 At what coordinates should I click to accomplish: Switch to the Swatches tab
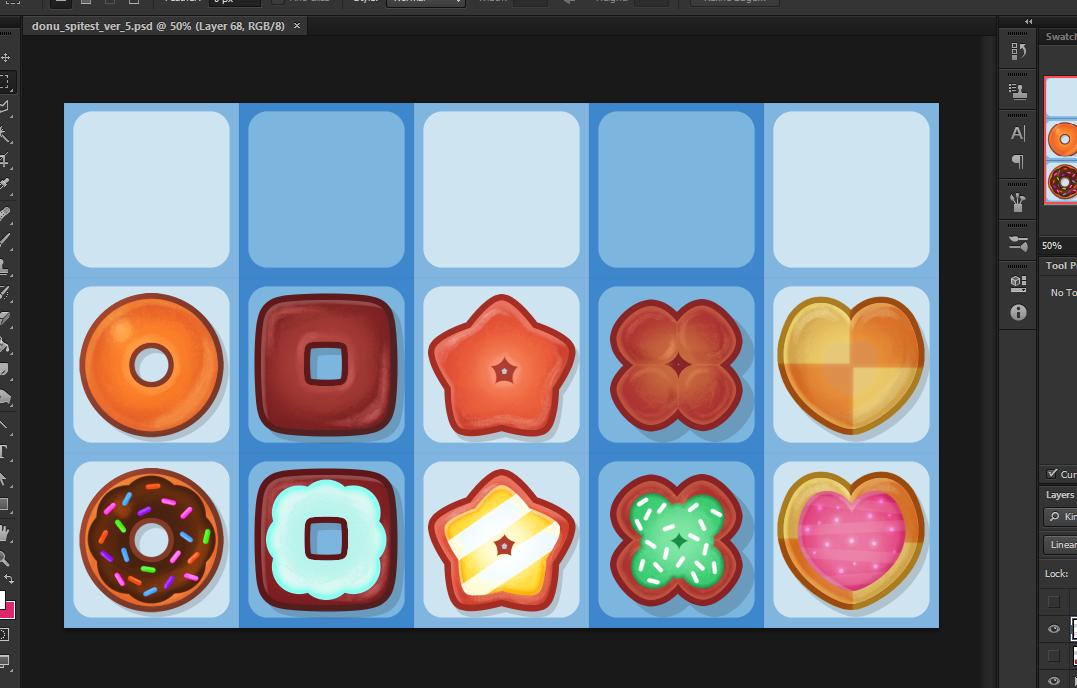tap(1061, 36)
